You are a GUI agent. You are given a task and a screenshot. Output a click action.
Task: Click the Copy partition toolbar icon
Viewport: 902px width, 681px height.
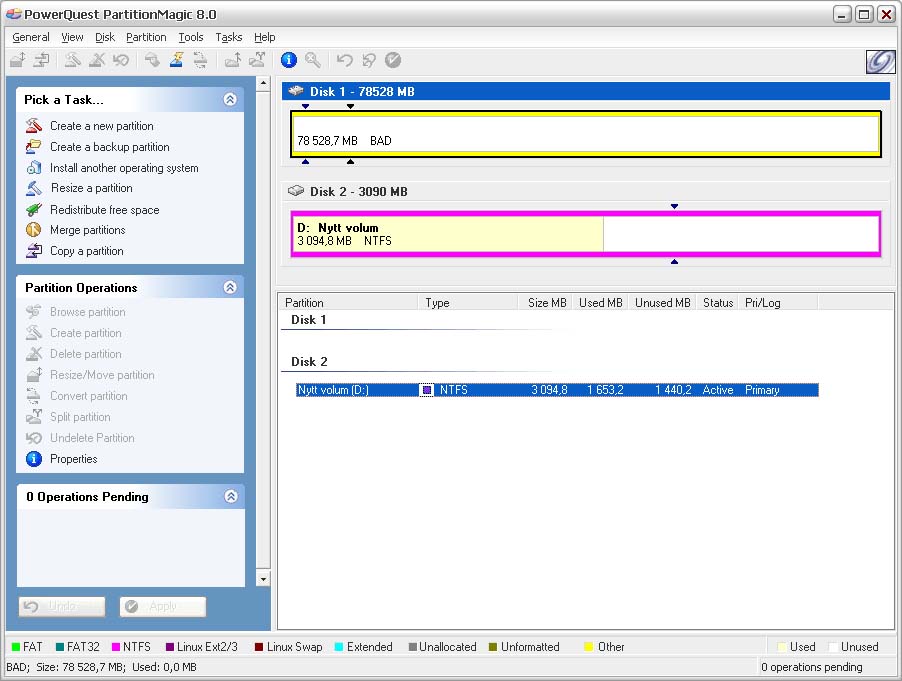pyautogui.click(x=41, y=59)
